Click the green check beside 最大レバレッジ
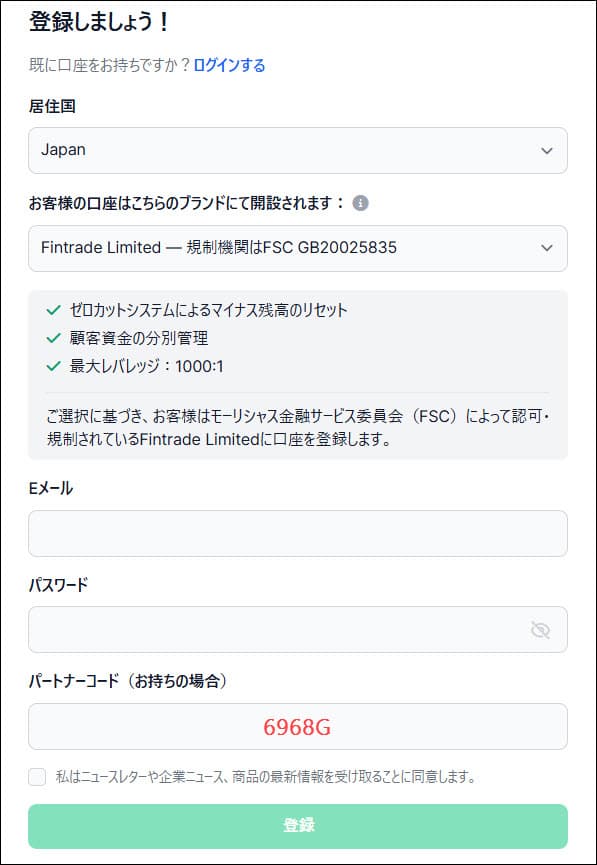 54,366
